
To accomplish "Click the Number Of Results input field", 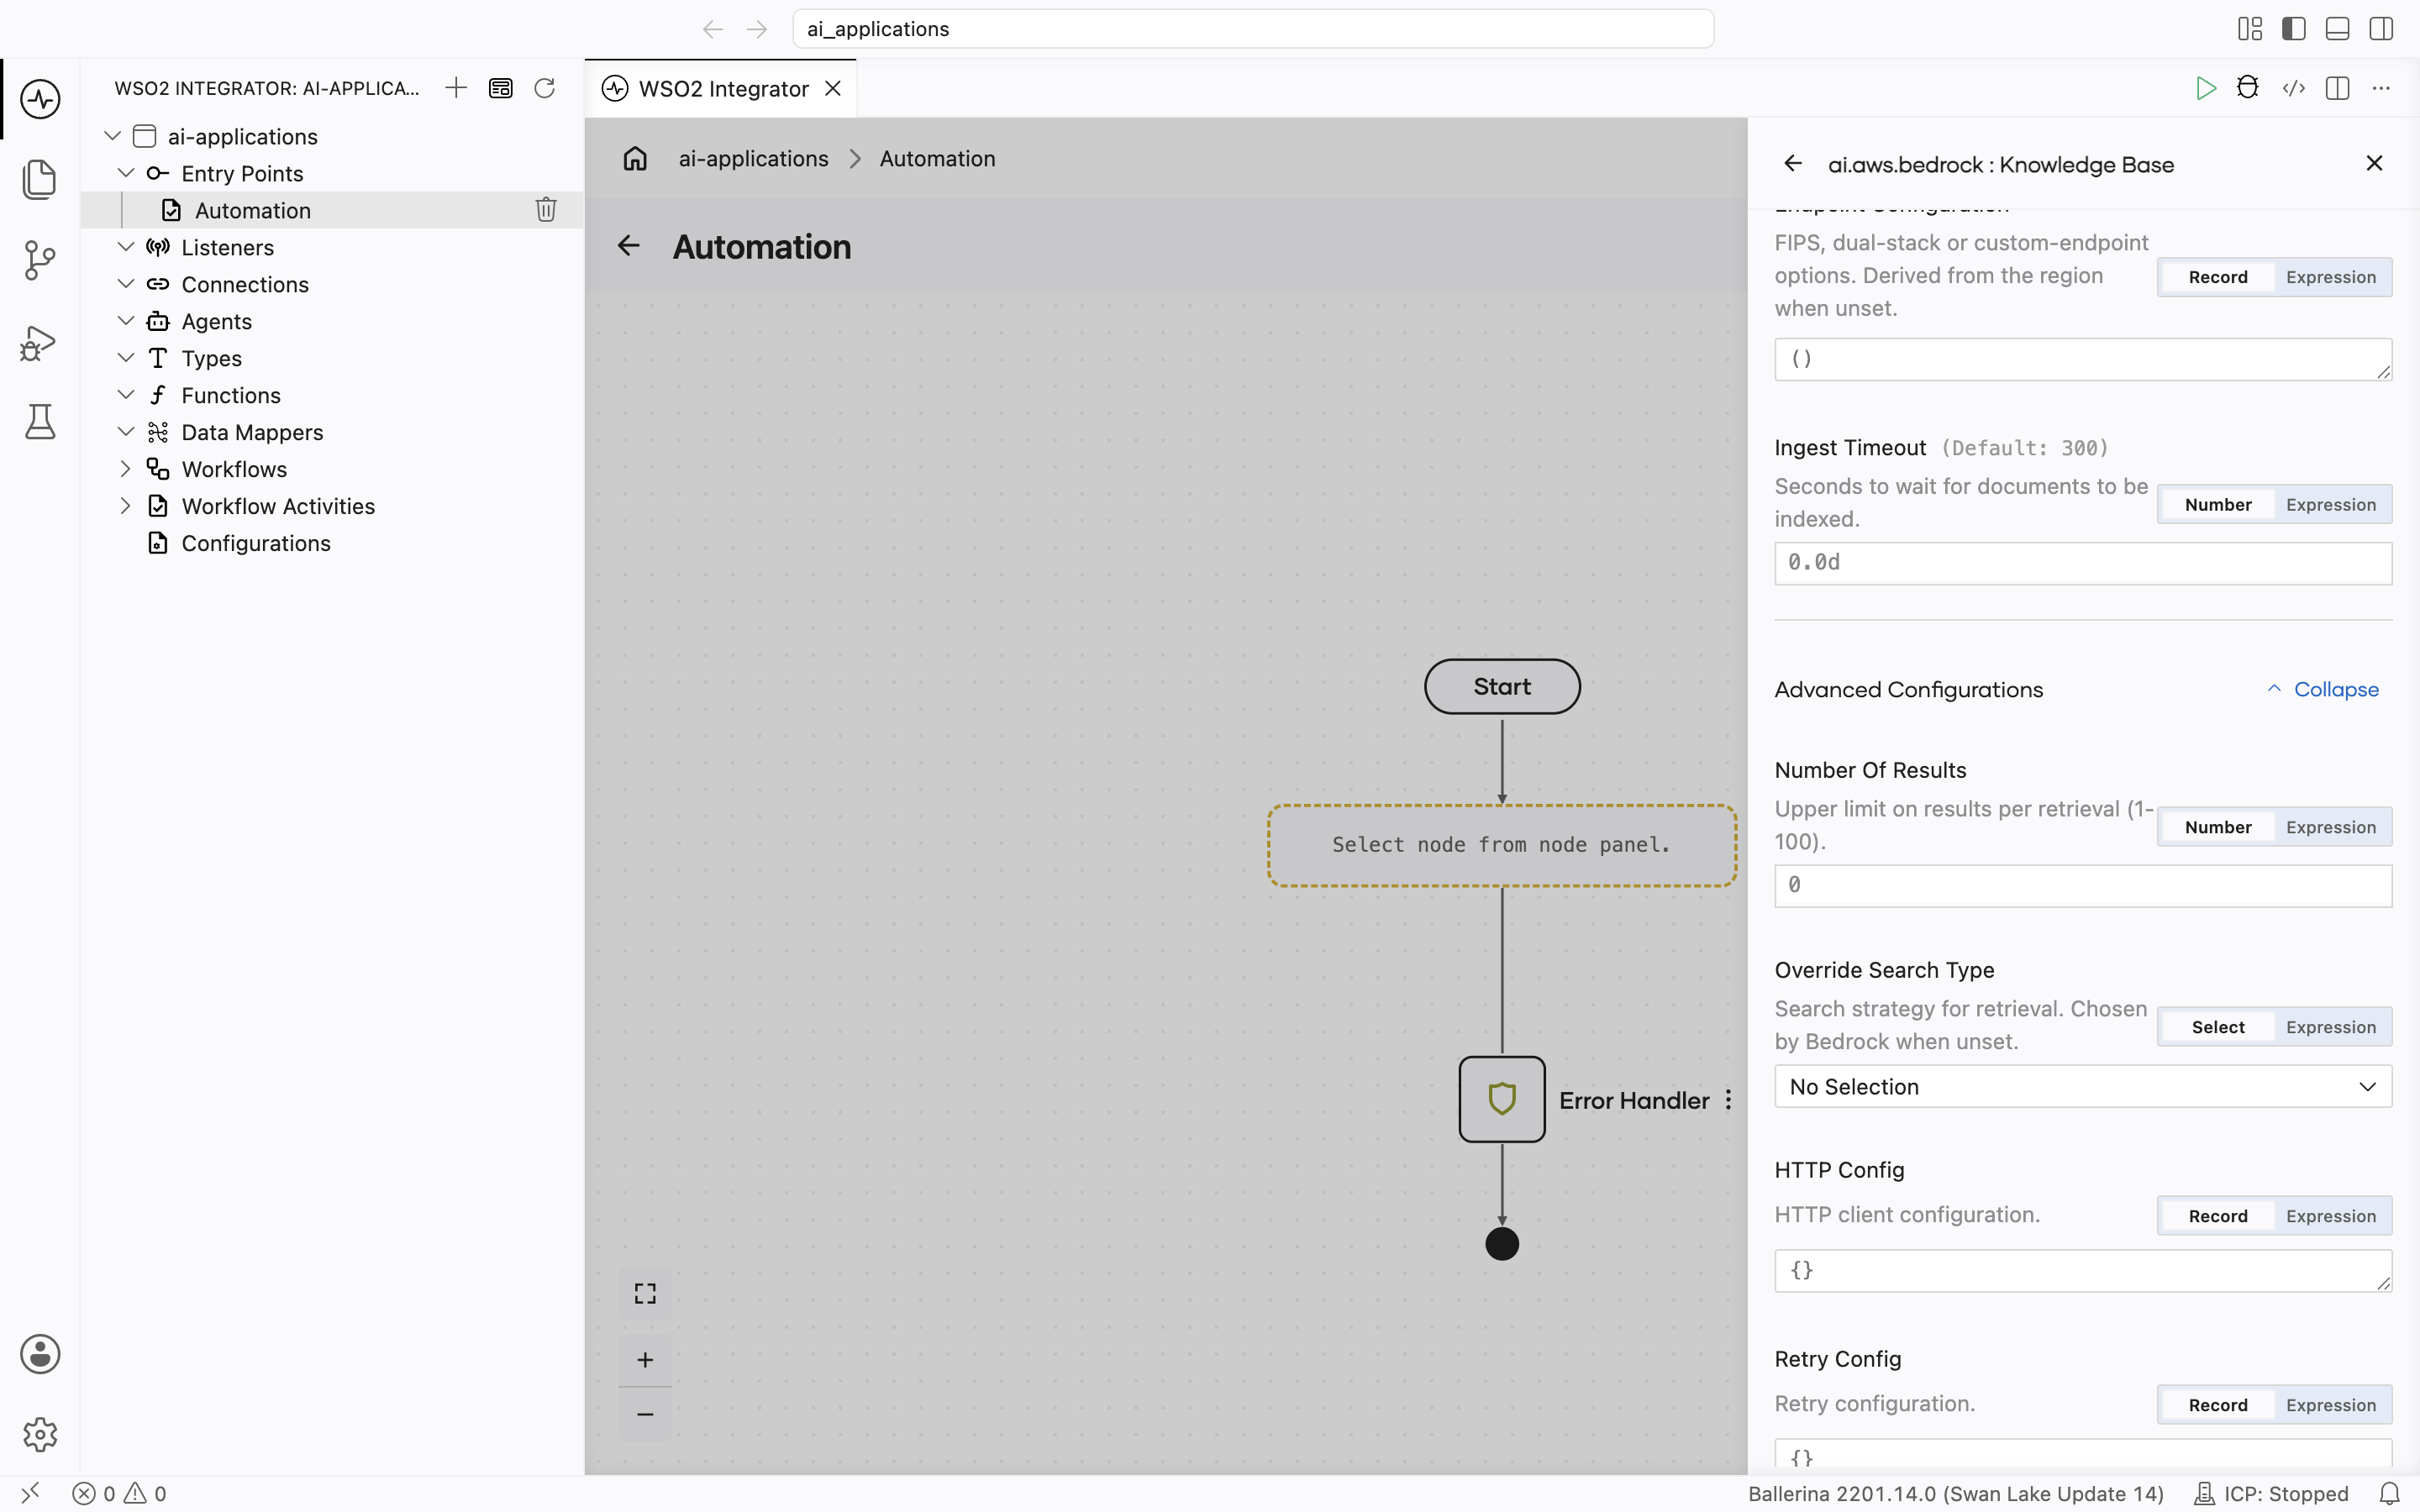I will pyautogui.click(x=2083, y=886).
